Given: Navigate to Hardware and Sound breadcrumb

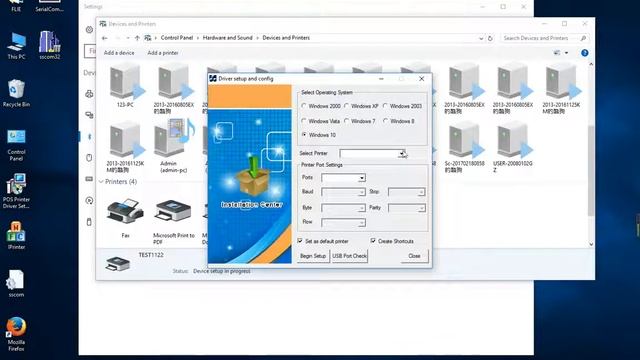Looking at the screenshot, I should pyautogui.click(x=227, y=38).
